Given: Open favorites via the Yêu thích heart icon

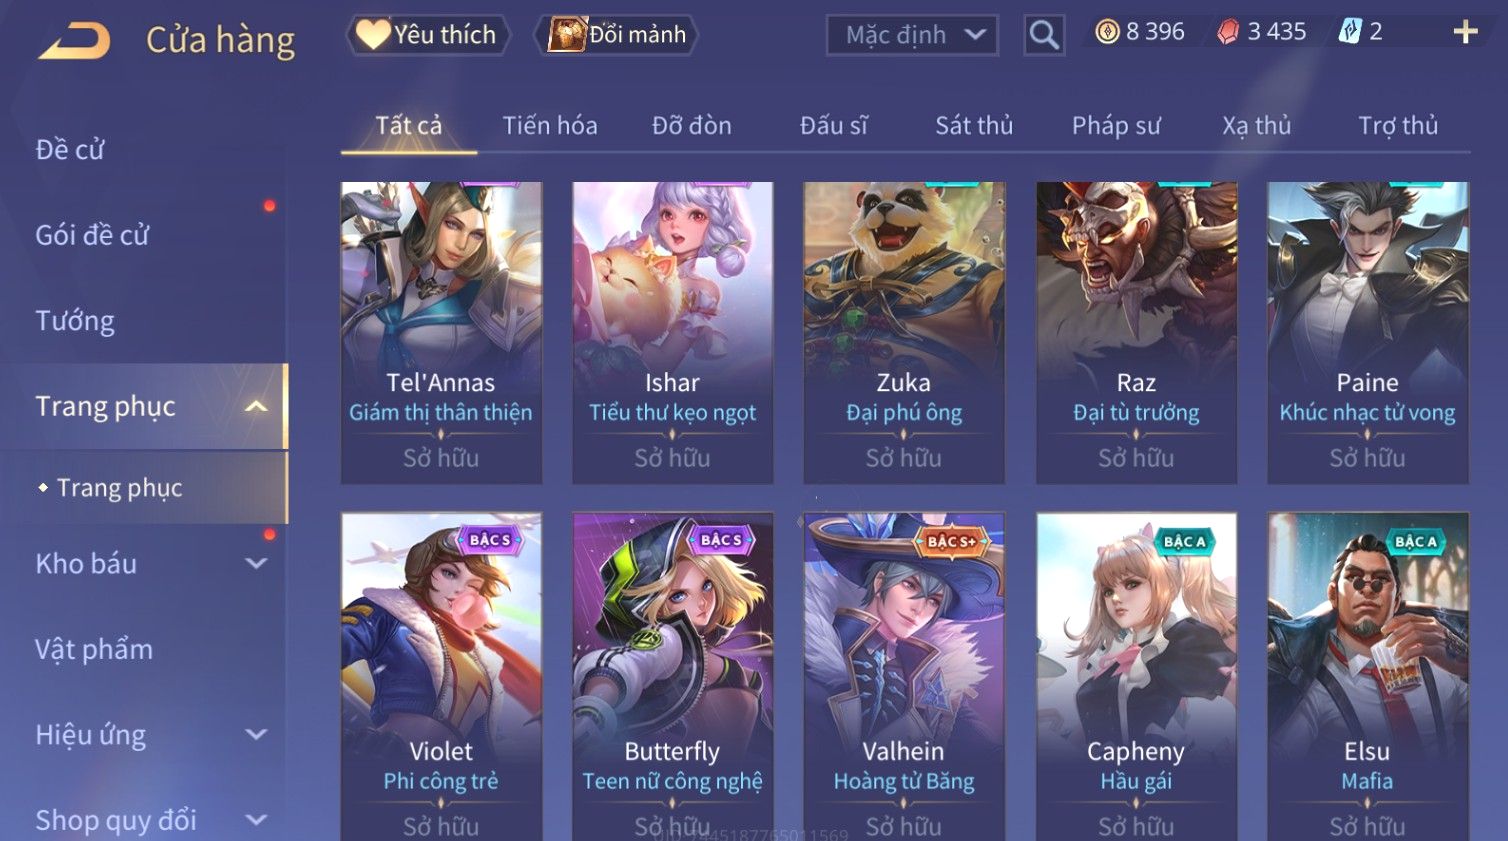Looking at the screenshot, I should (x=373, y=34).
